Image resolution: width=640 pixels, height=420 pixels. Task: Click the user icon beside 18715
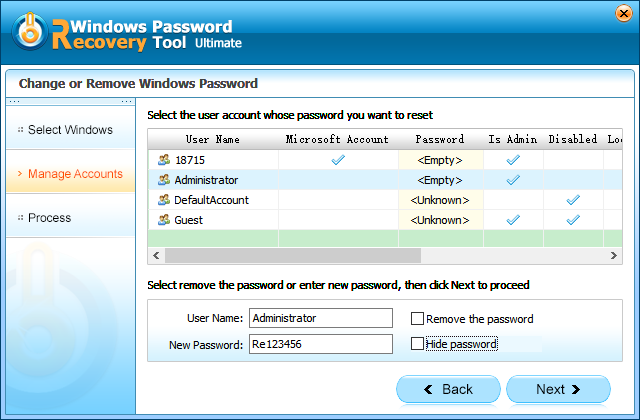coord(164,160)
